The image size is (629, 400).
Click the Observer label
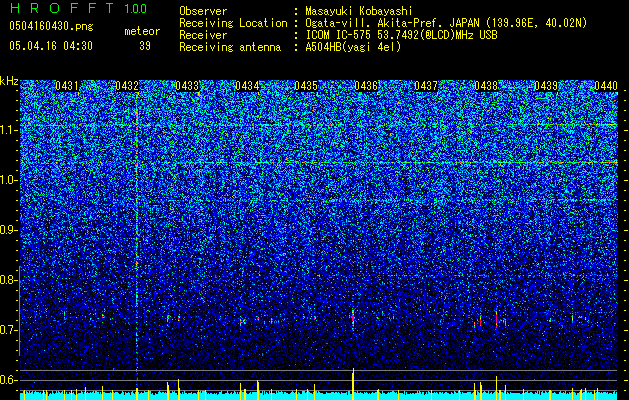point(203,11)
